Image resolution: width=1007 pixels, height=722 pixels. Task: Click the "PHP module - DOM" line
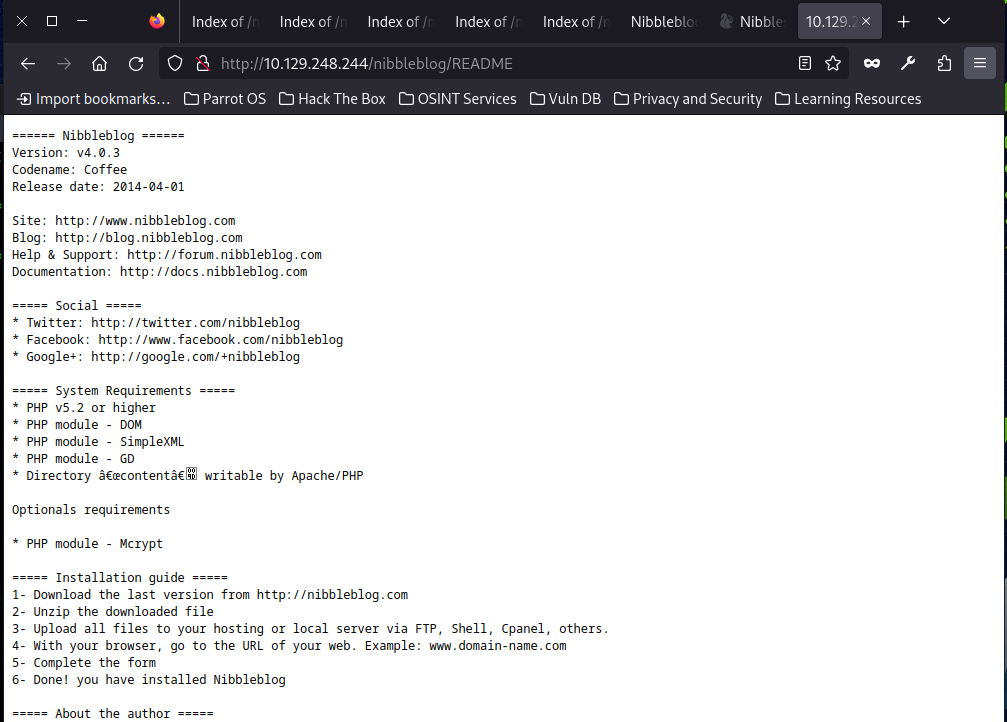(x=76, y=425)
